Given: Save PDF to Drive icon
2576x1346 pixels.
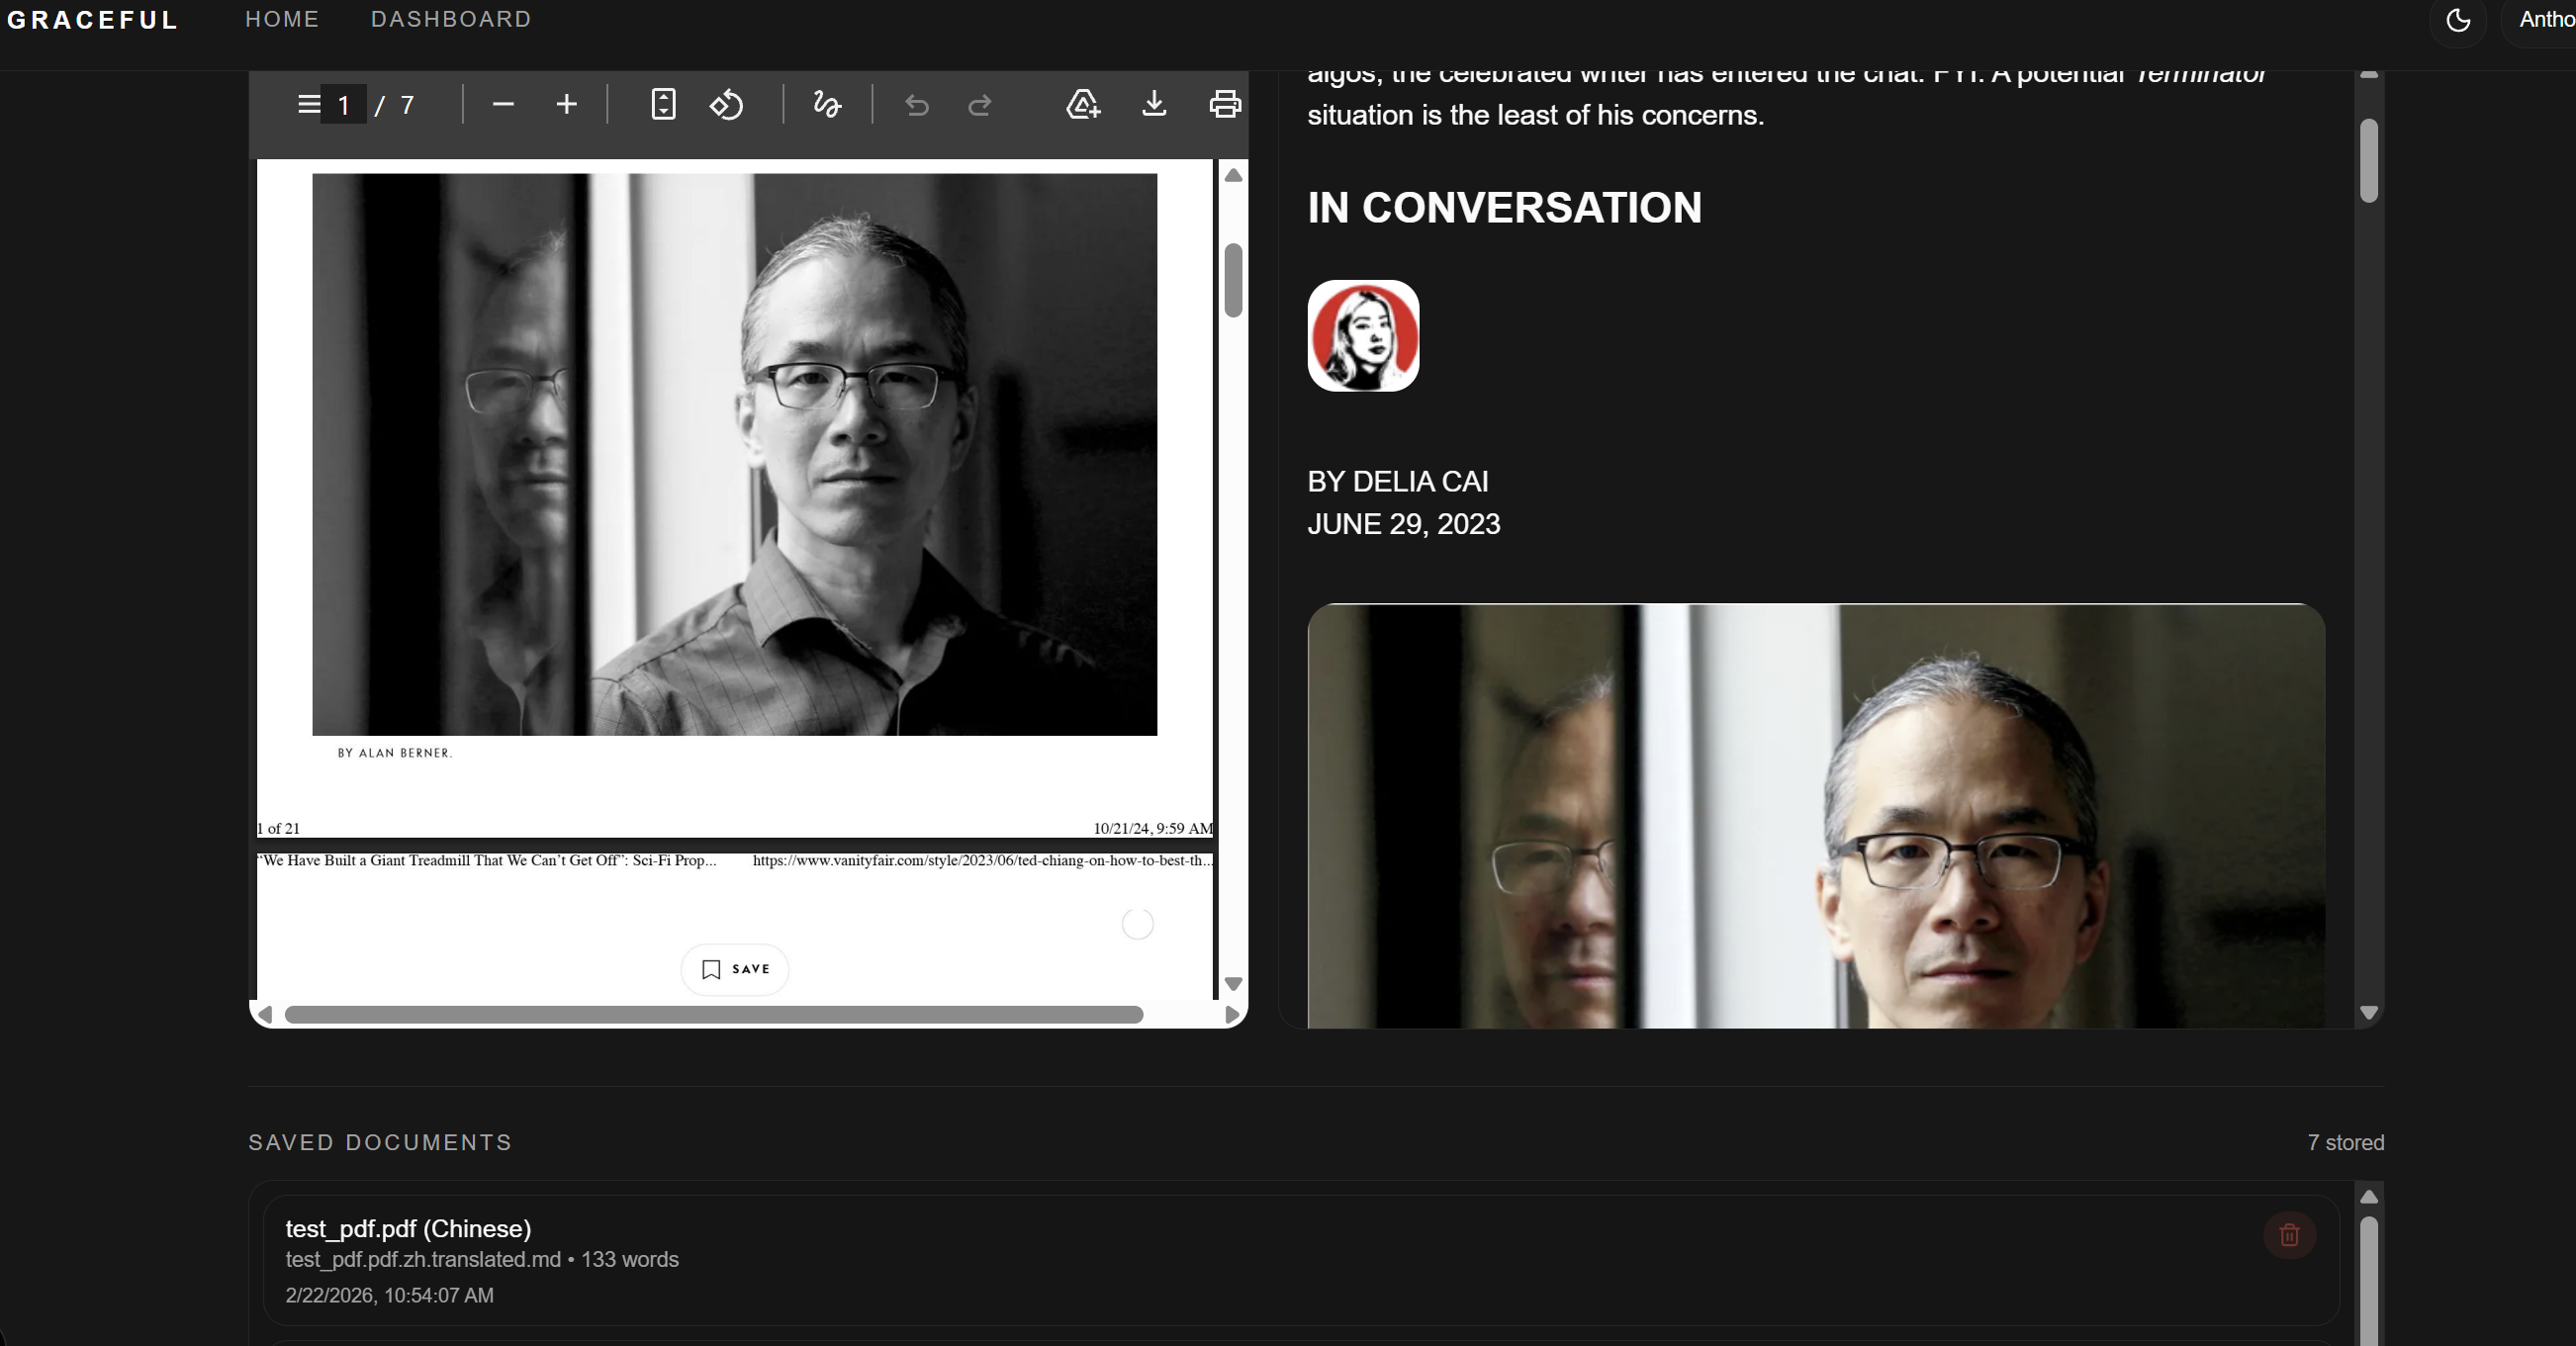Looking at the screenshot, I should [1082, 104].
